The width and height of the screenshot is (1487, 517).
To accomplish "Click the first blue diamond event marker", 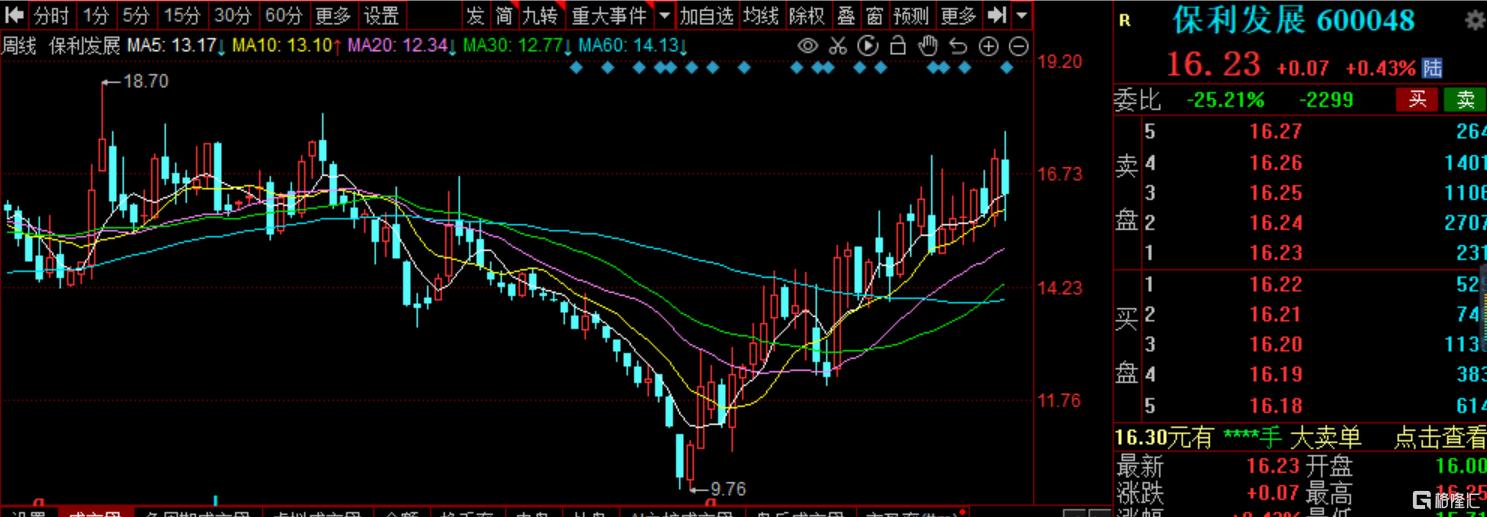I will pyautogui.click(x=574, y=67).
